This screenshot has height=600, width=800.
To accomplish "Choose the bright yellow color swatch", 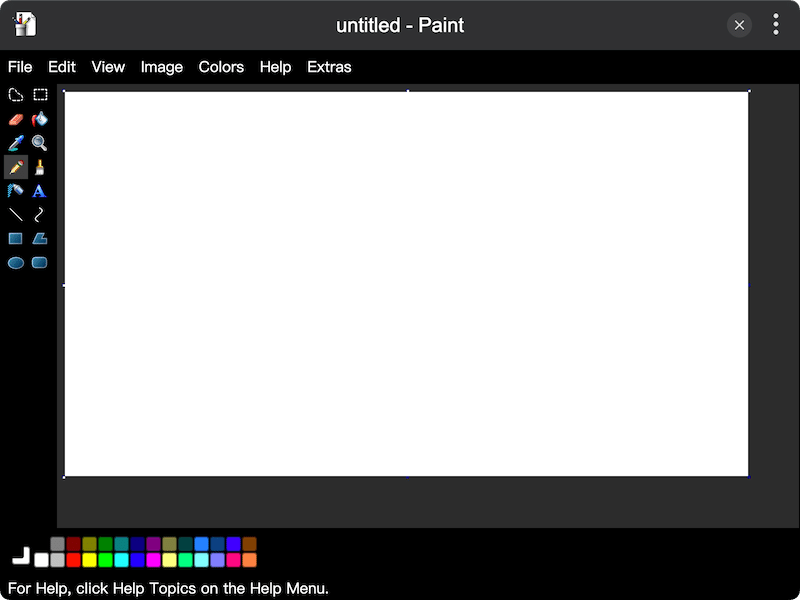I will pos(89,560).
